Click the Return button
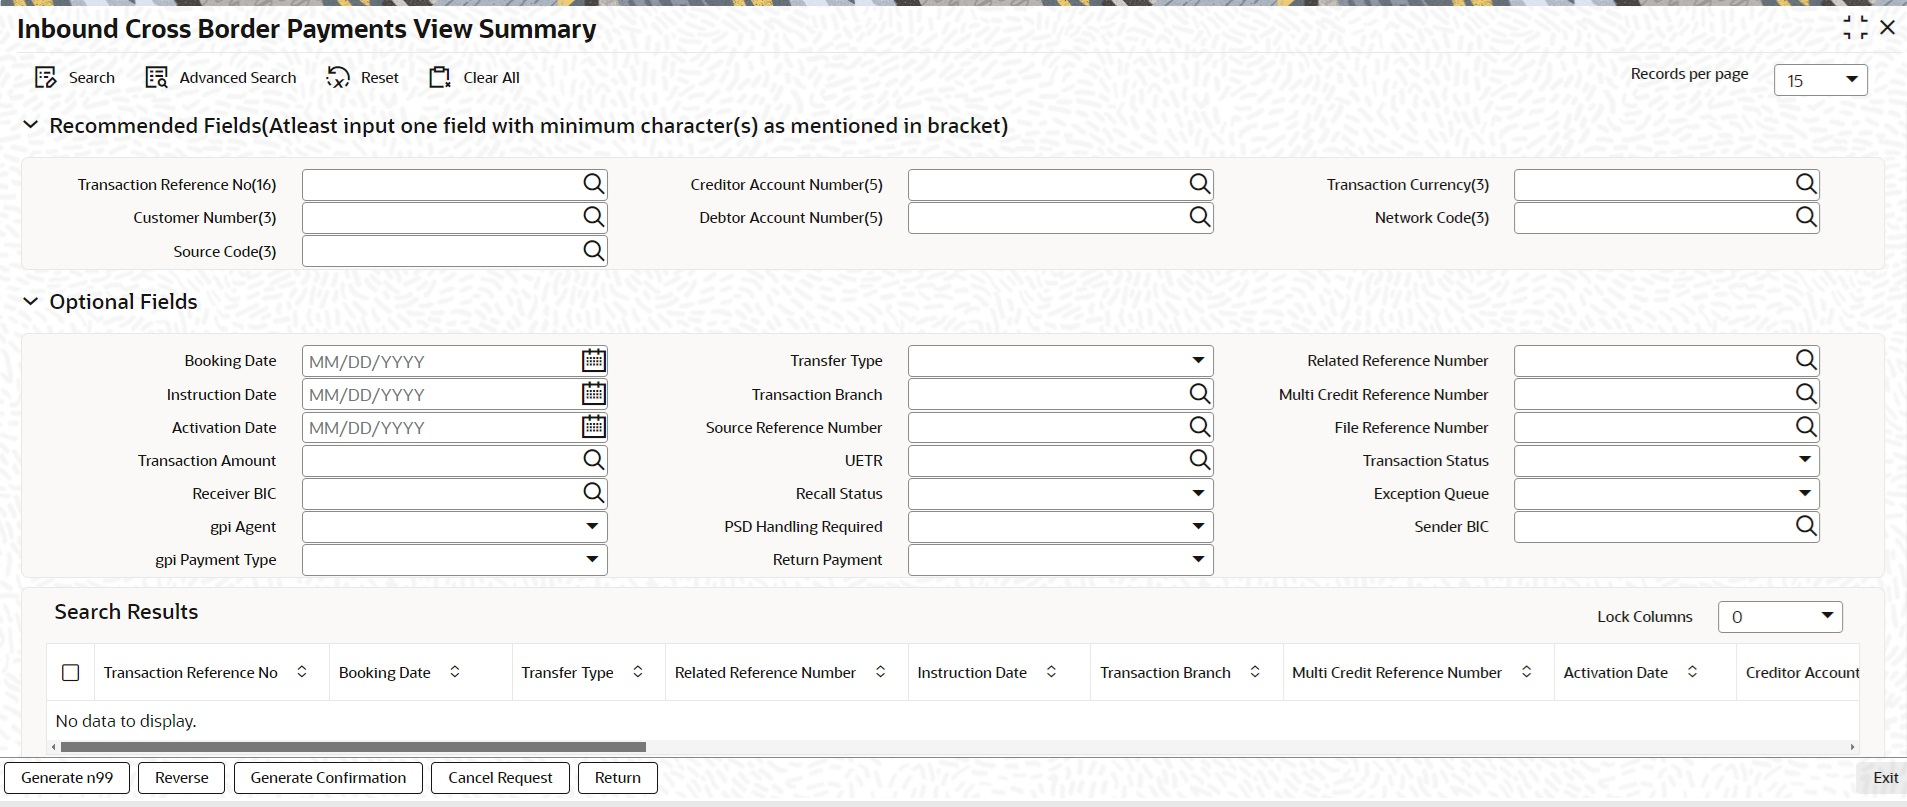1907x807 pixels. pos(618,778)
